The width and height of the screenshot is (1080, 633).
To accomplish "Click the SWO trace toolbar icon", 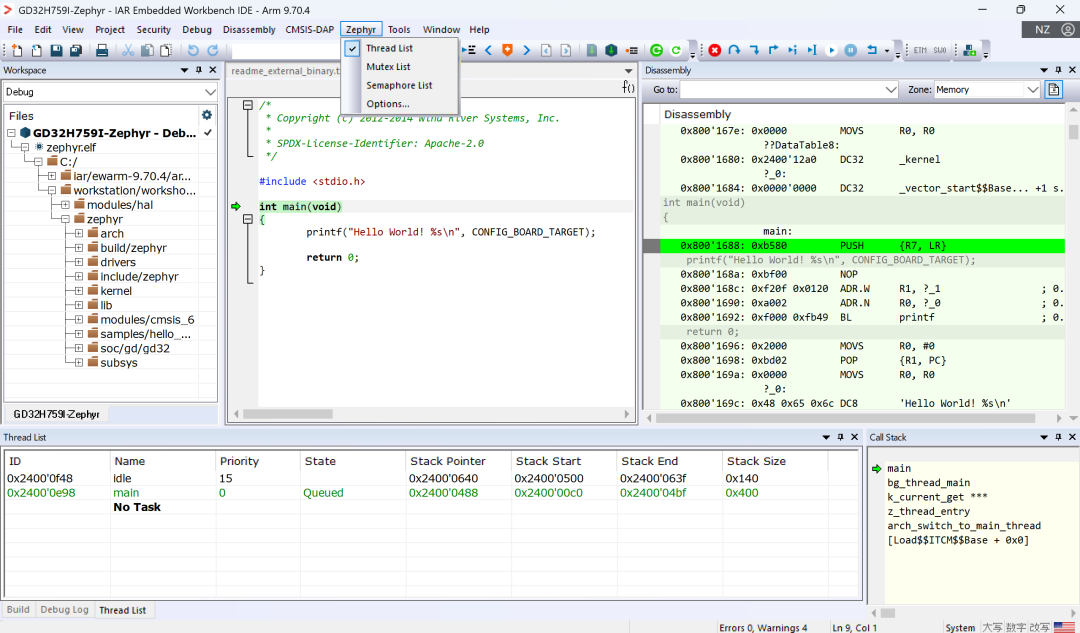I will tap(939, 50).
